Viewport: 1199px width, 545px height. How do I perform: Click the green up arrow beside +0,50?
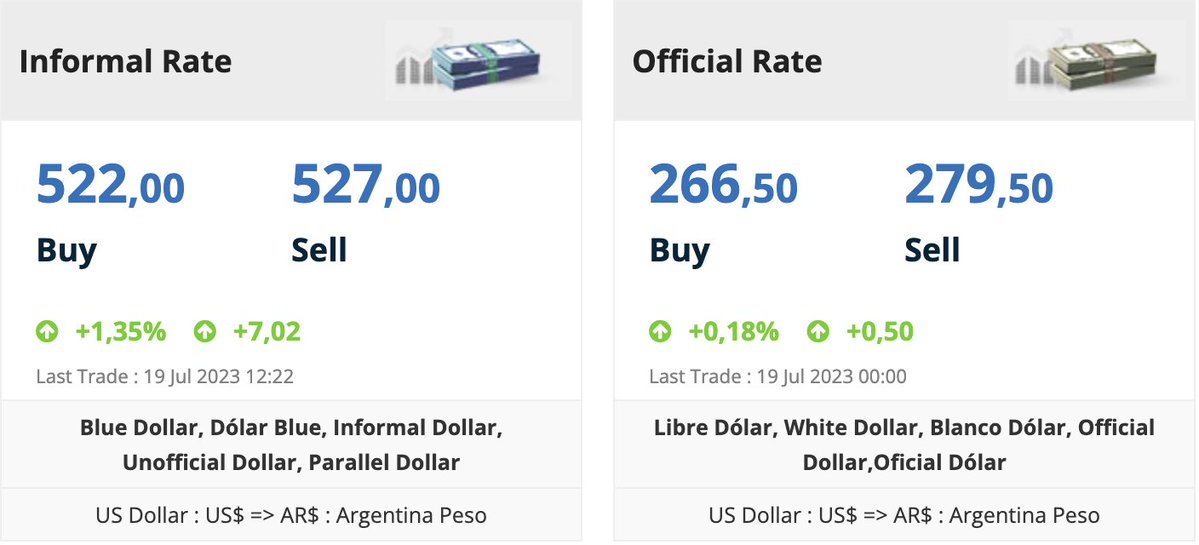(x=818, y=332)
